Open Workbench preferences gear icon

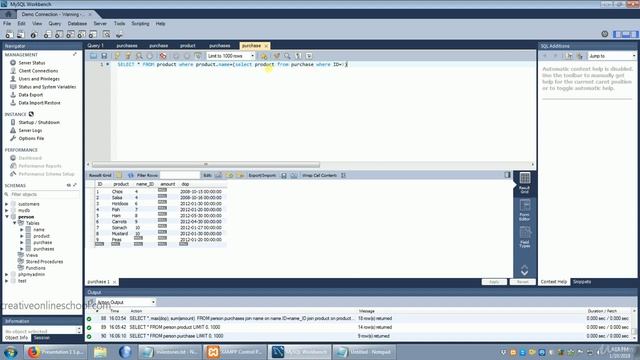(x=605, y=34)
